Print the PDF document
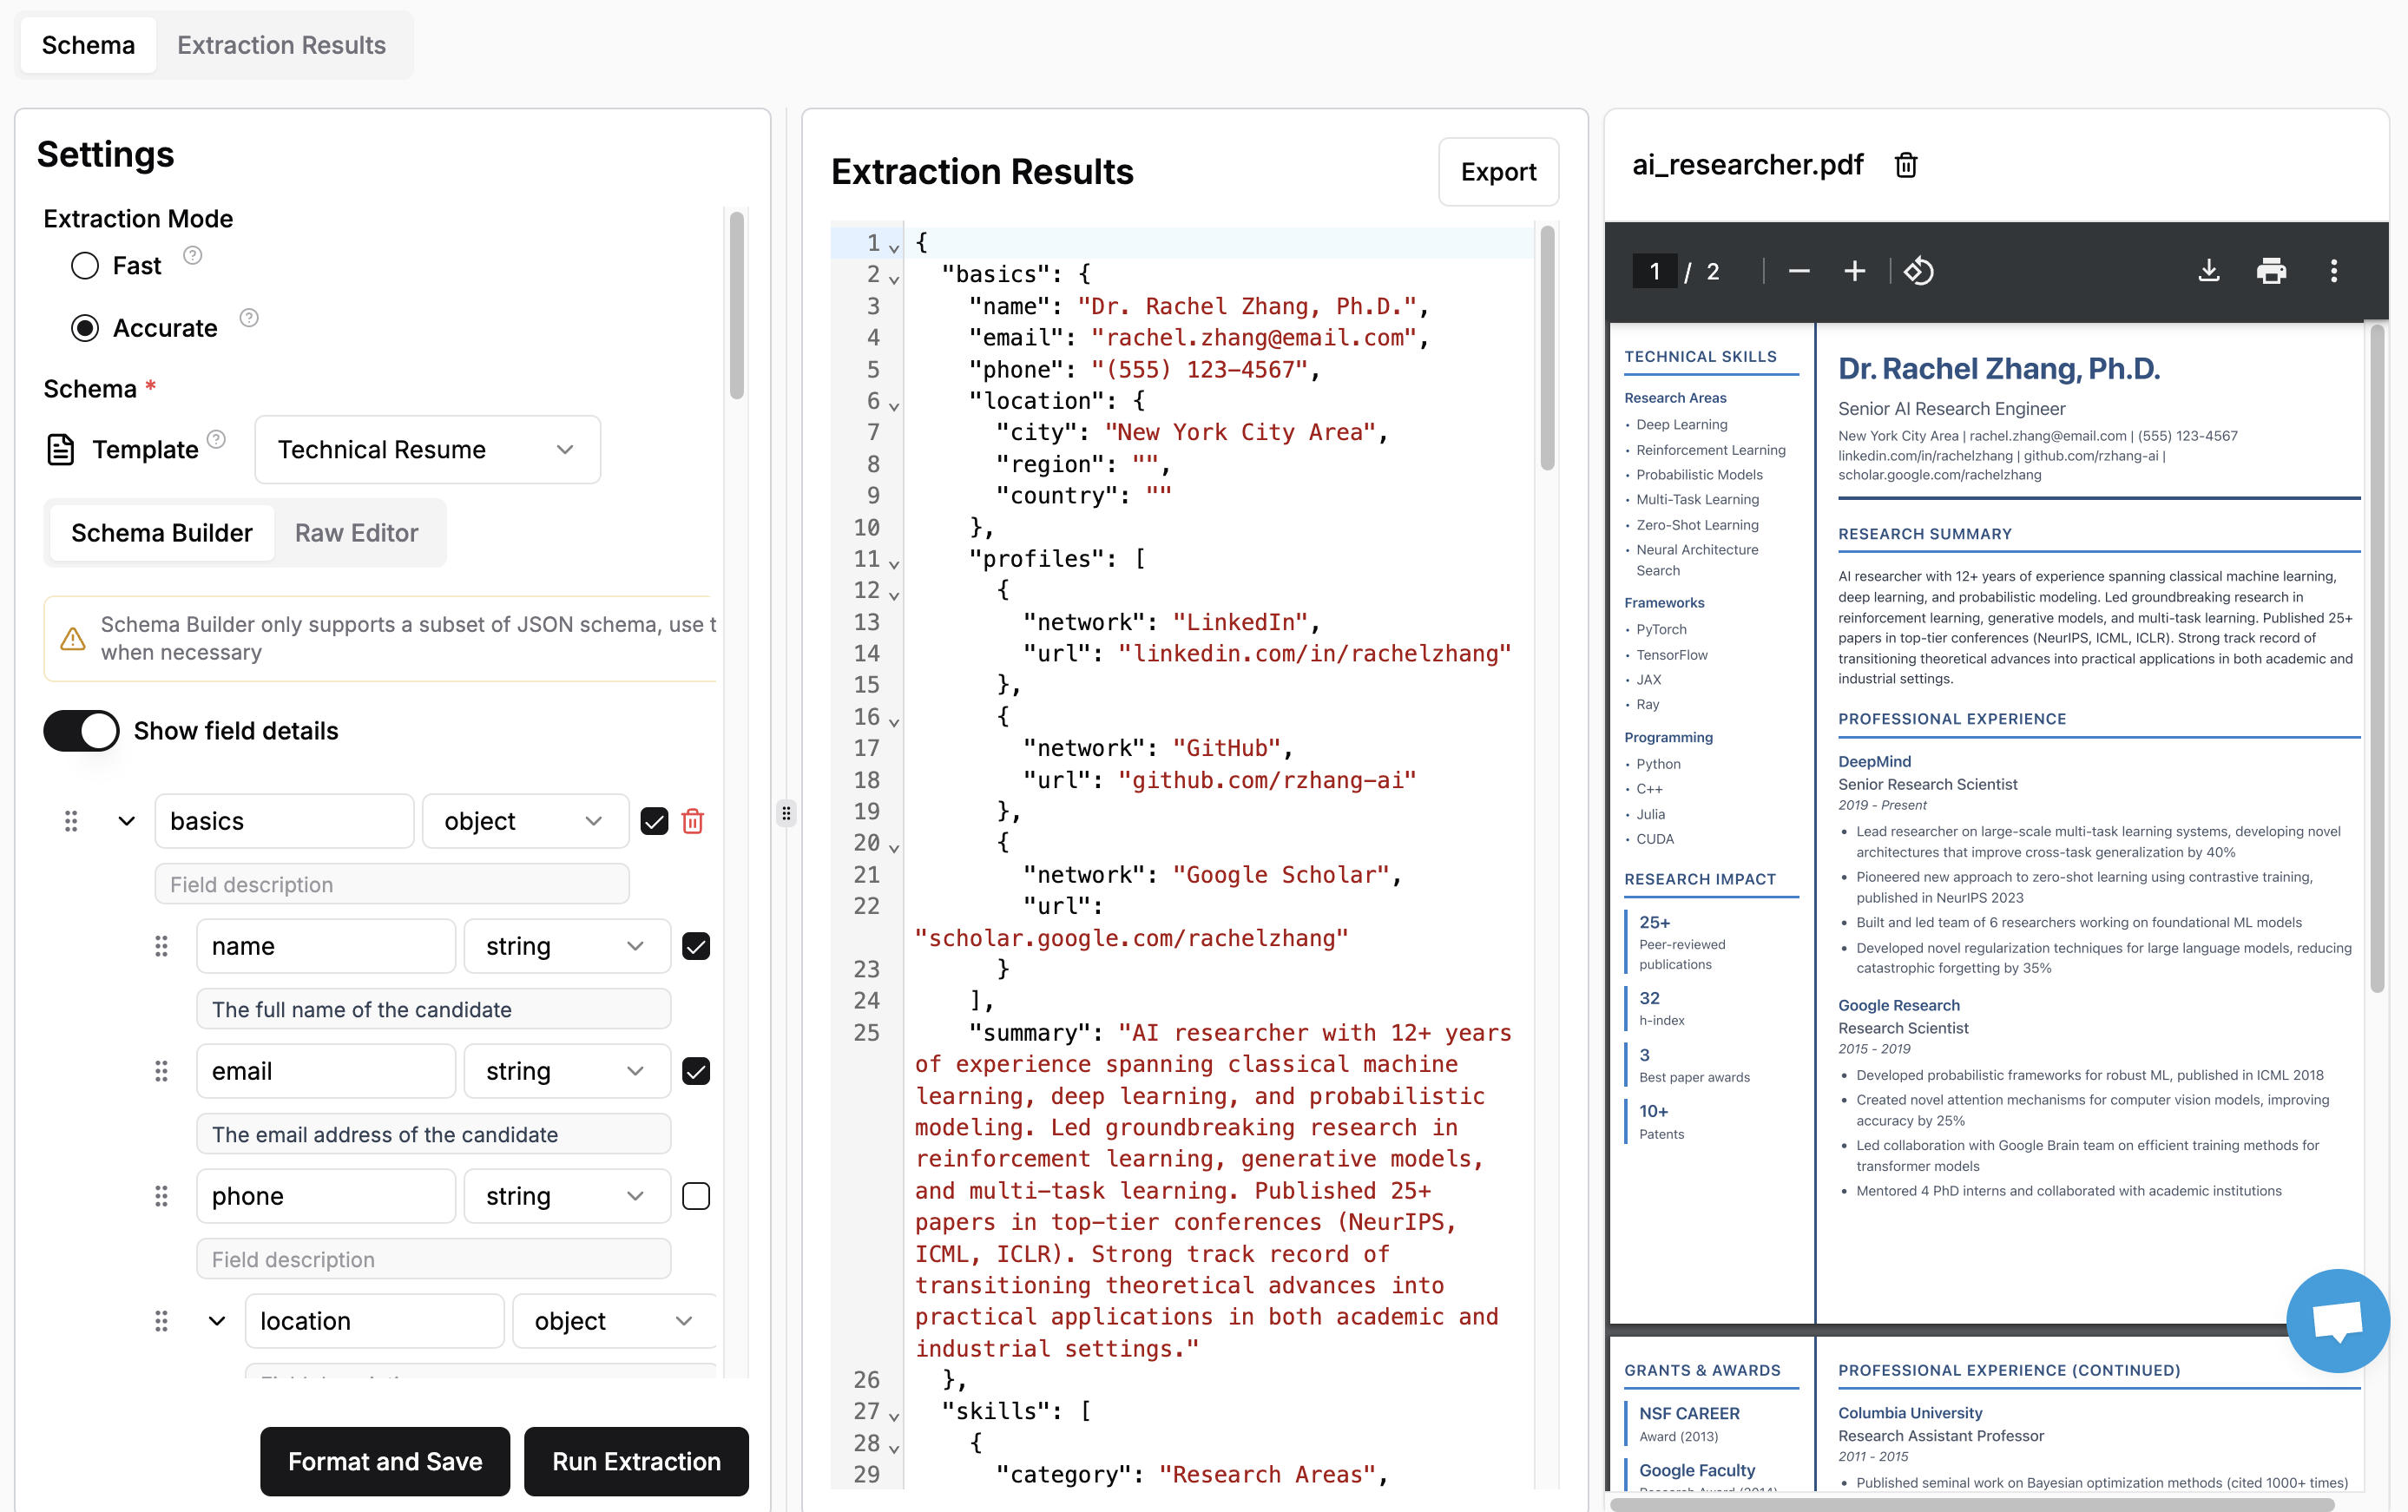Screen dimensions: 2408x1512 2271,271
